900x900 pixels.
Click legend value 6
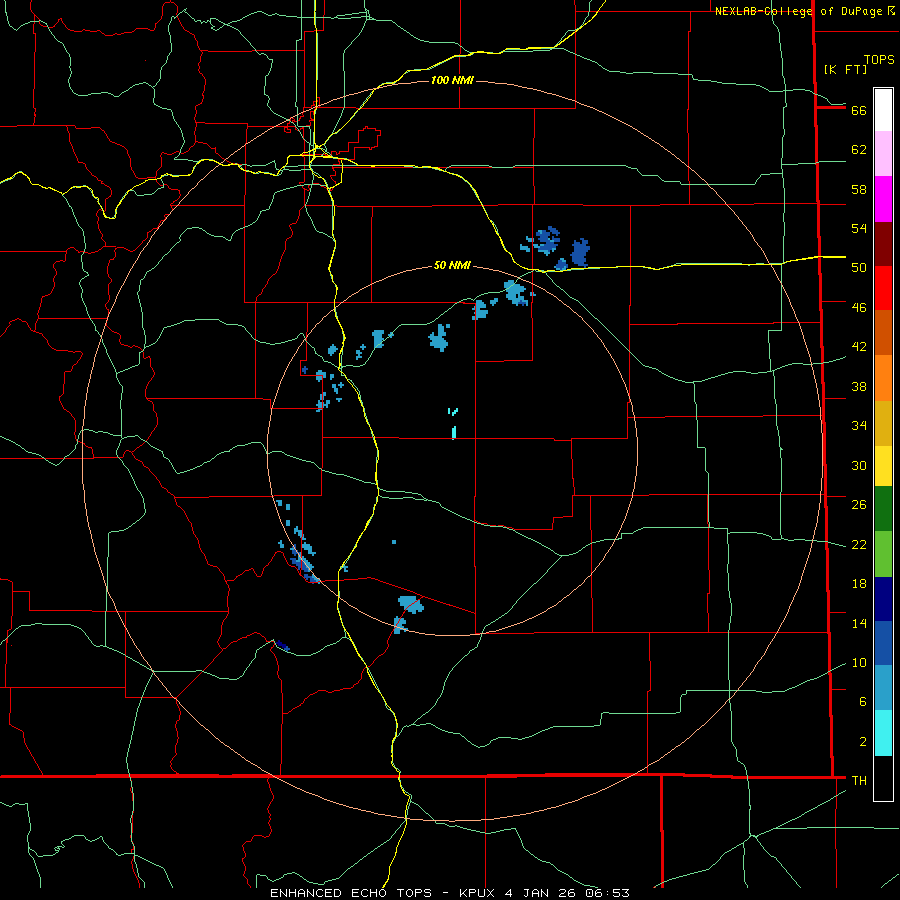click(862, 702)
